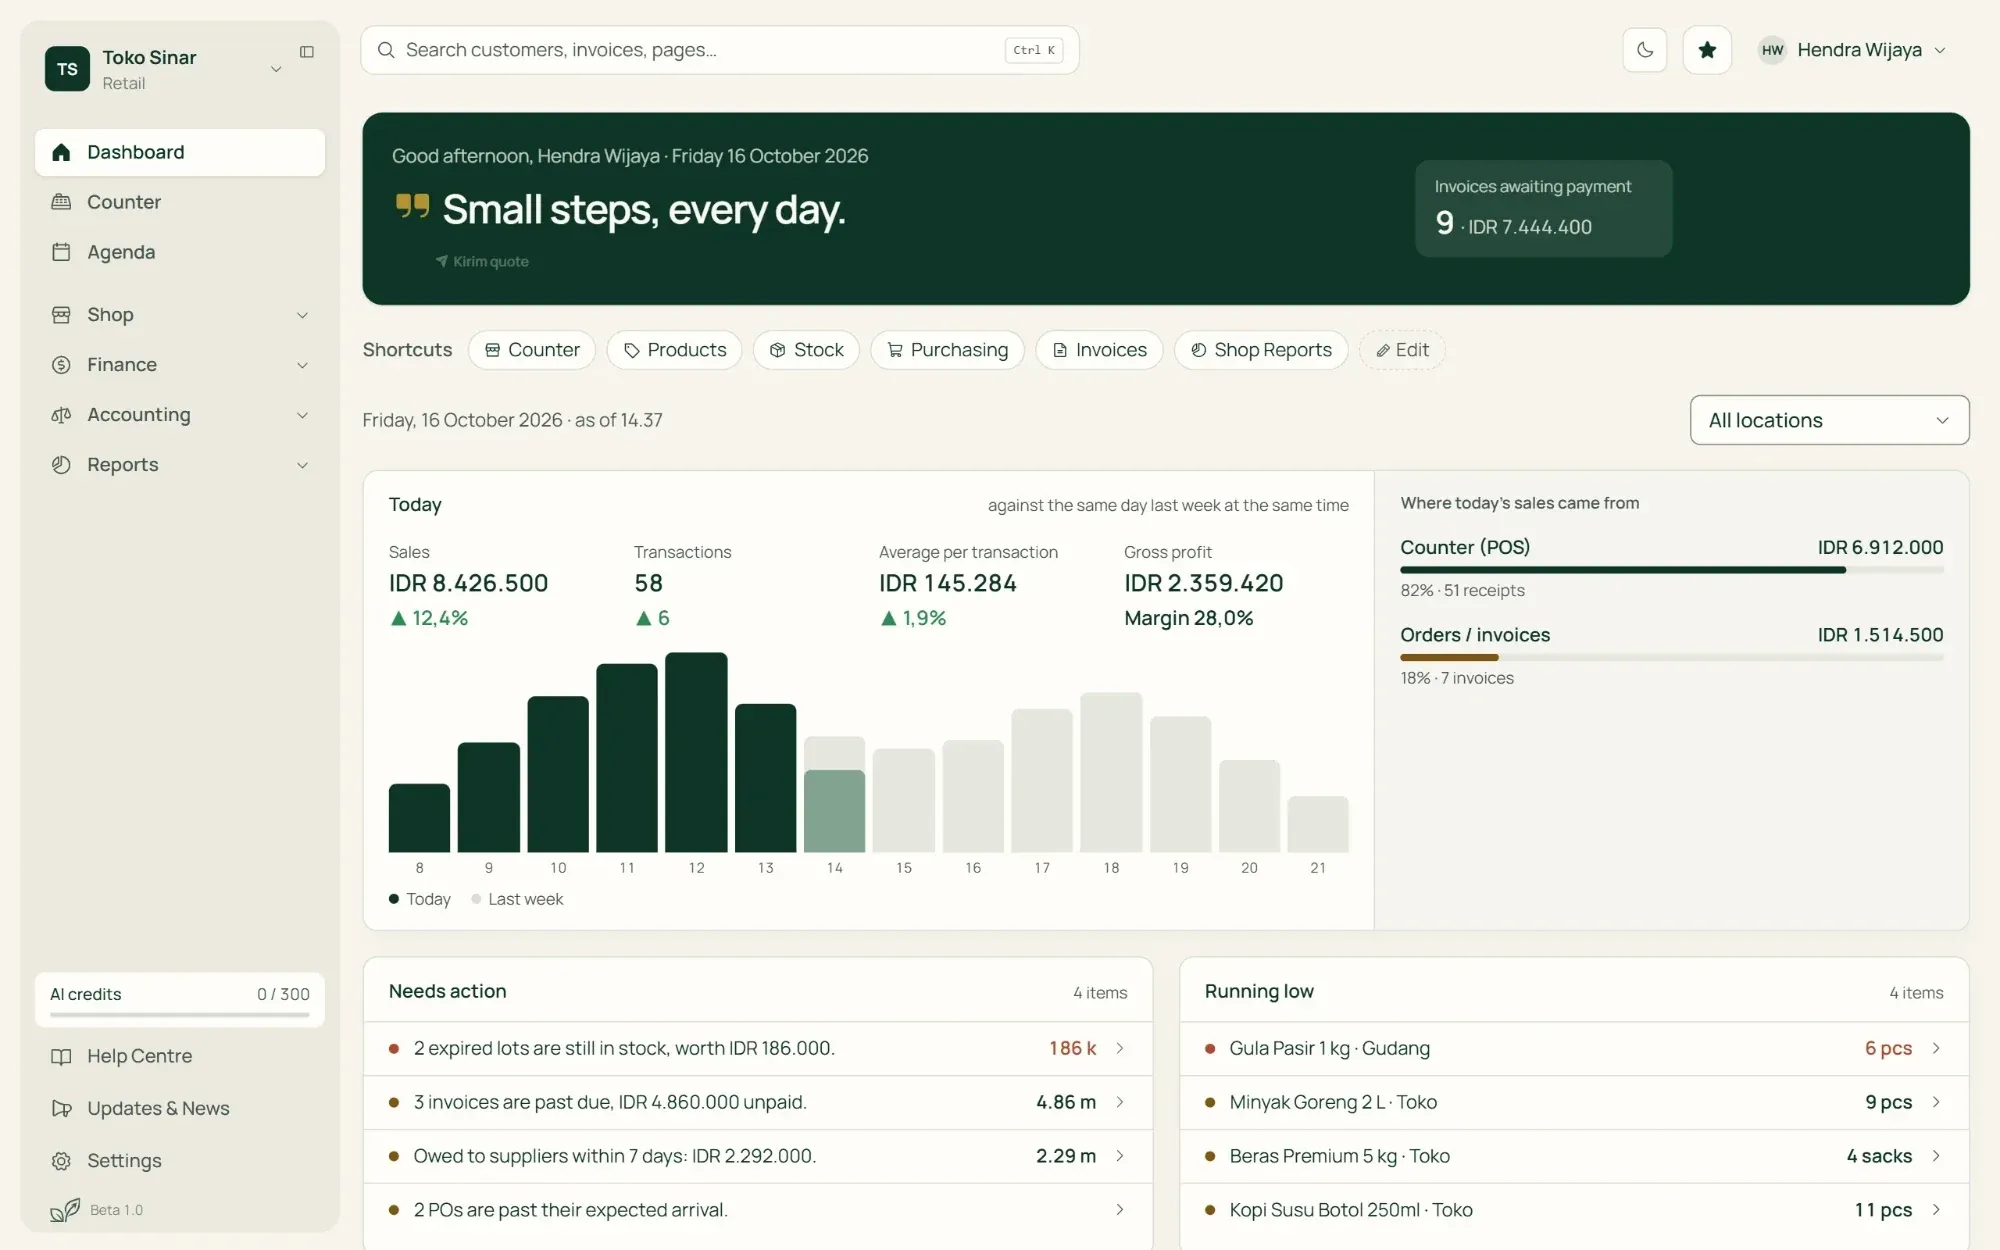
Task: Open Beras Premium 5 kg · Toko row
Action: tap(1574, 1156)
